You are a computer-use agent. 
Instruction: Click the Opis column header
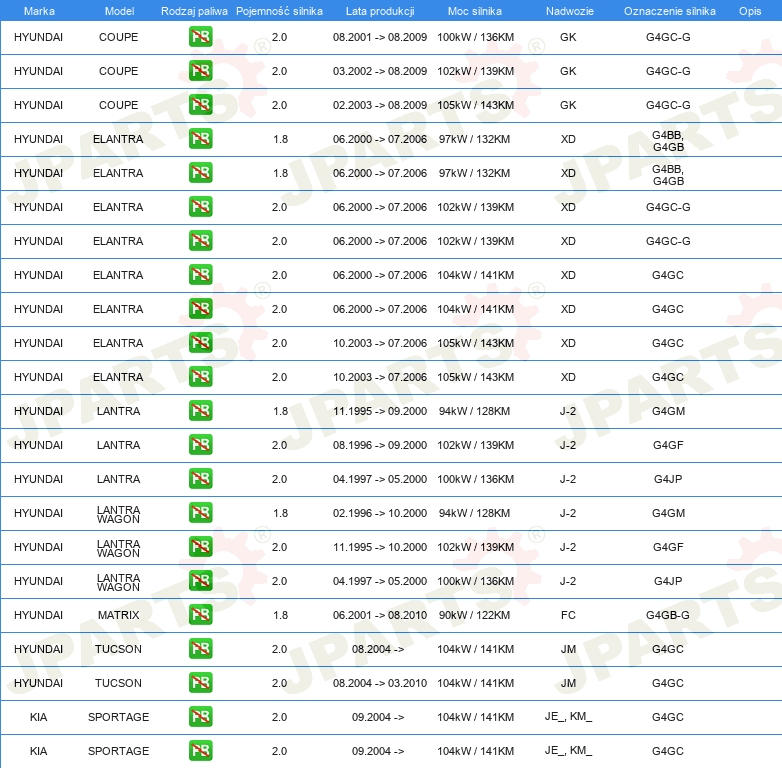(750, 11)
